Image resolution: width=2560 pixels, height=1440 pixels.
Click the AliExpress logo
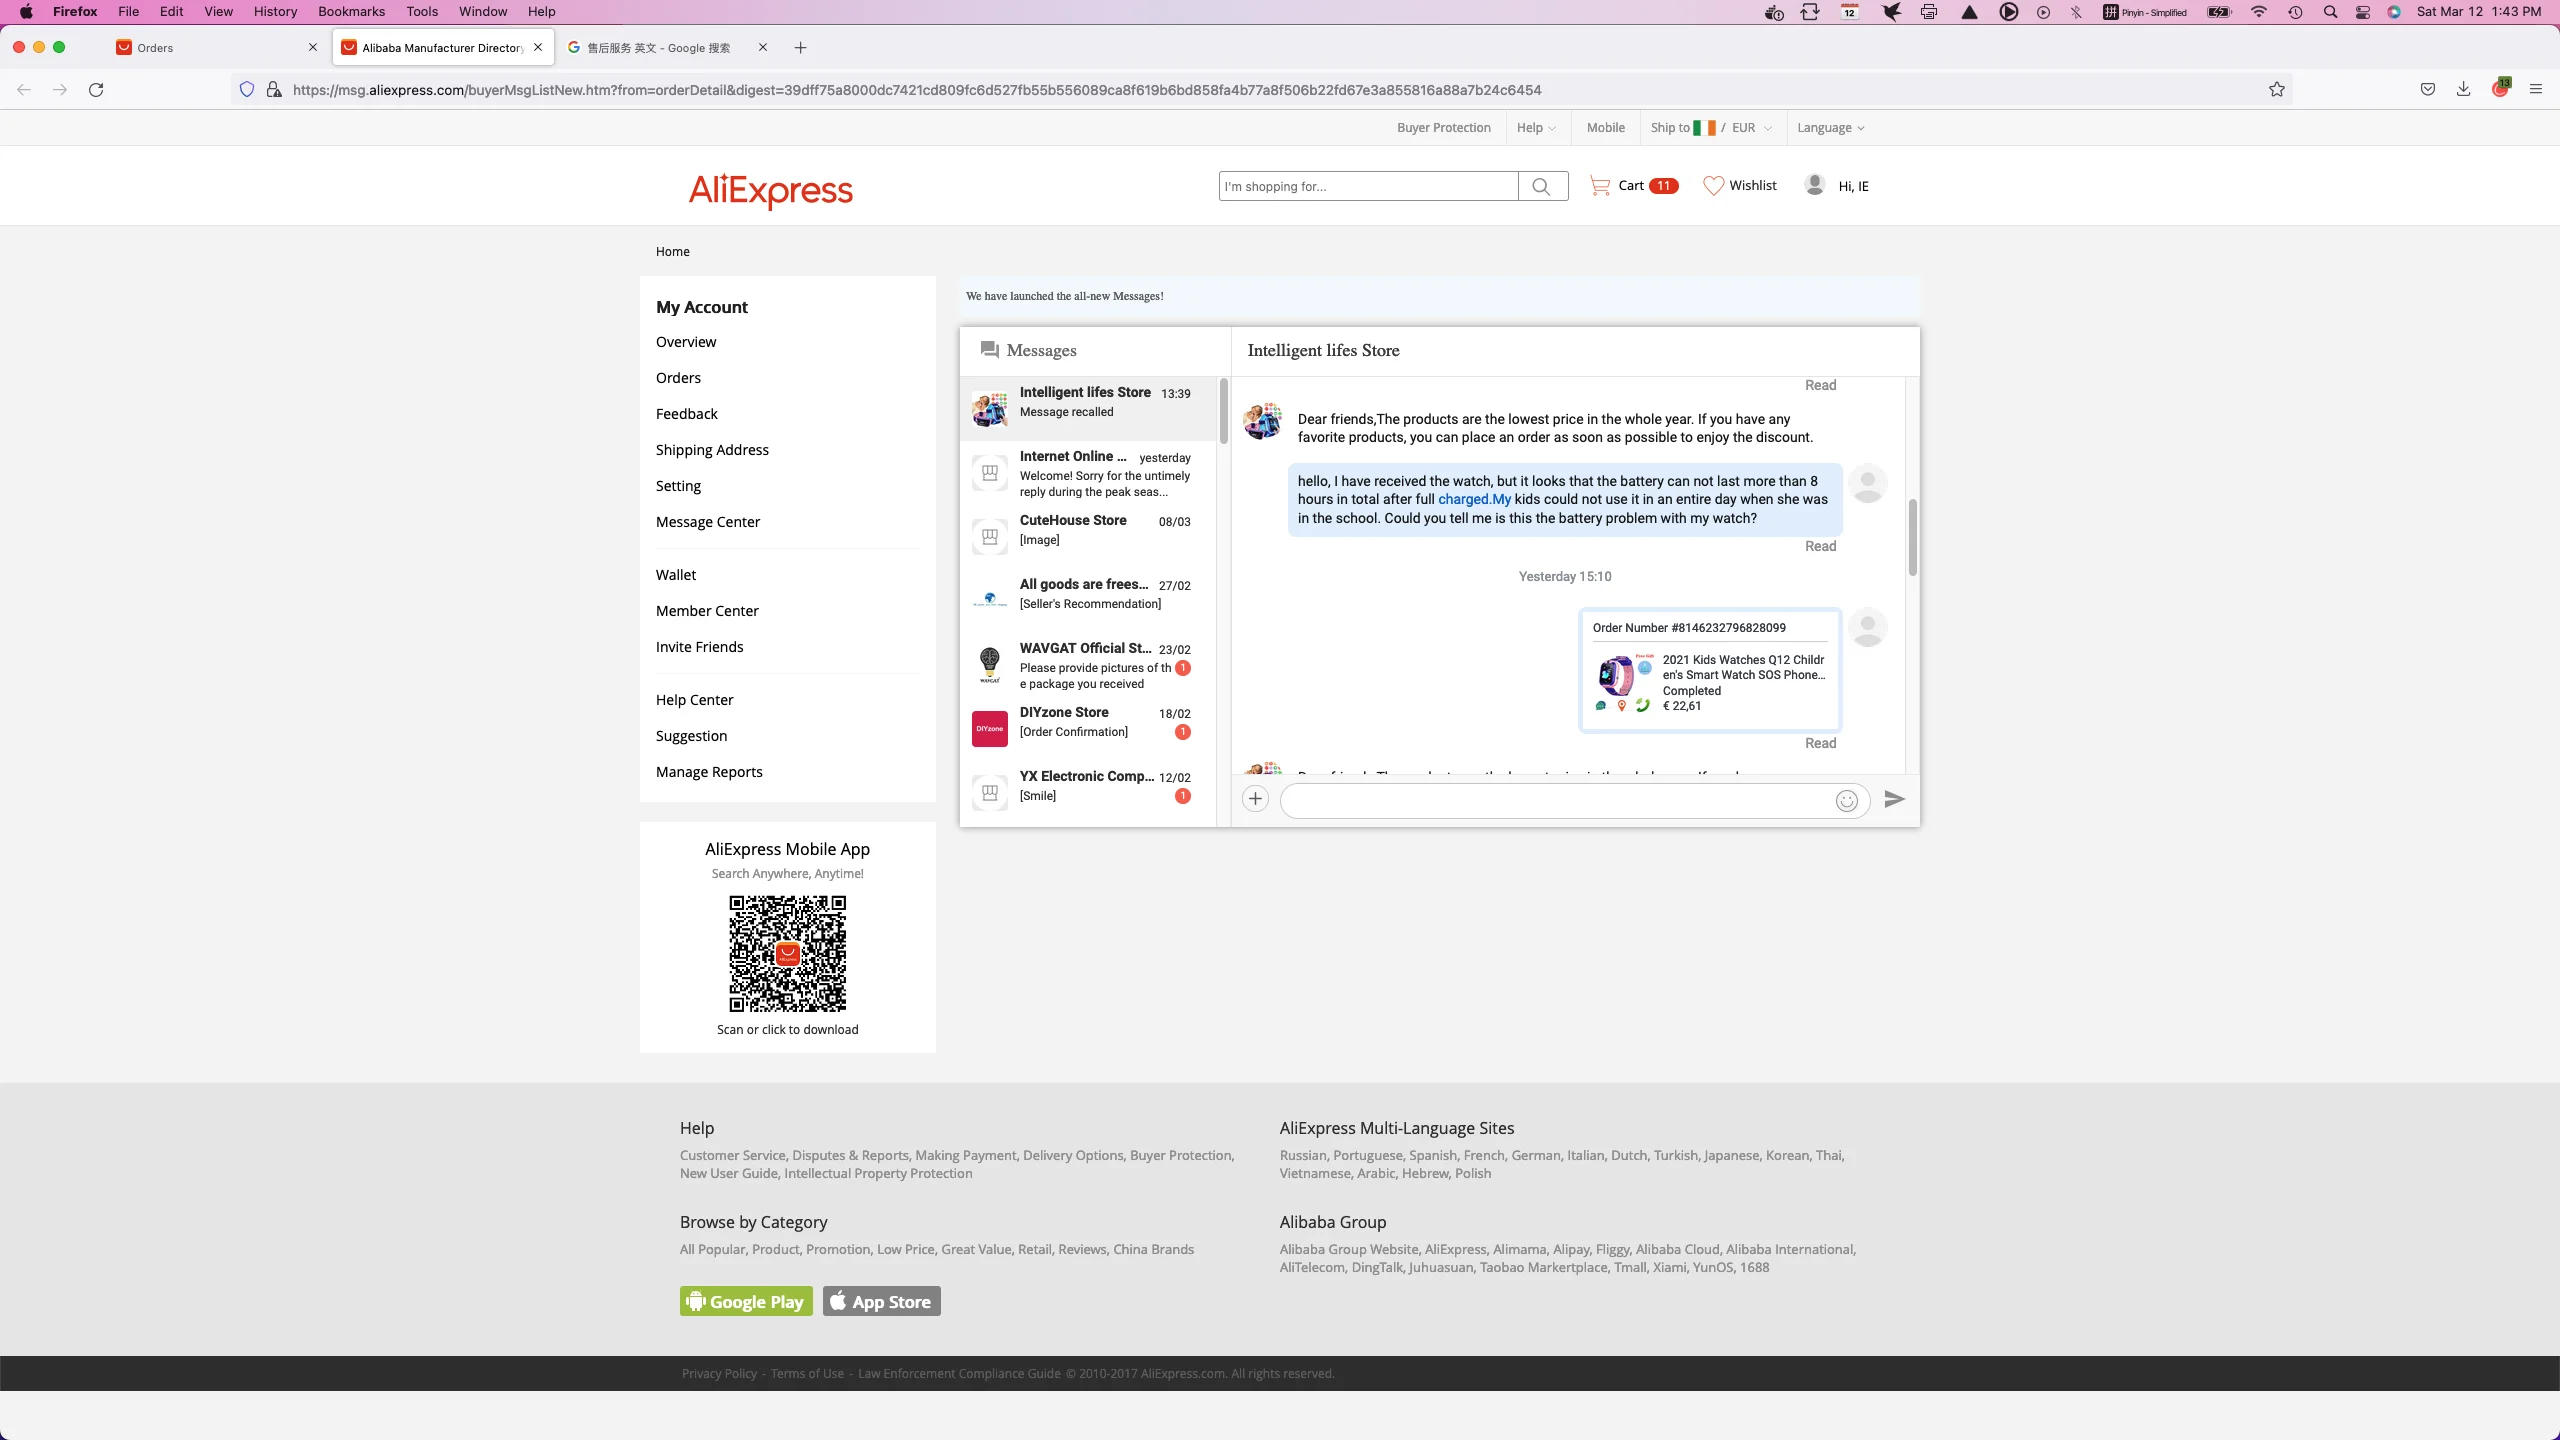(770, 189)
